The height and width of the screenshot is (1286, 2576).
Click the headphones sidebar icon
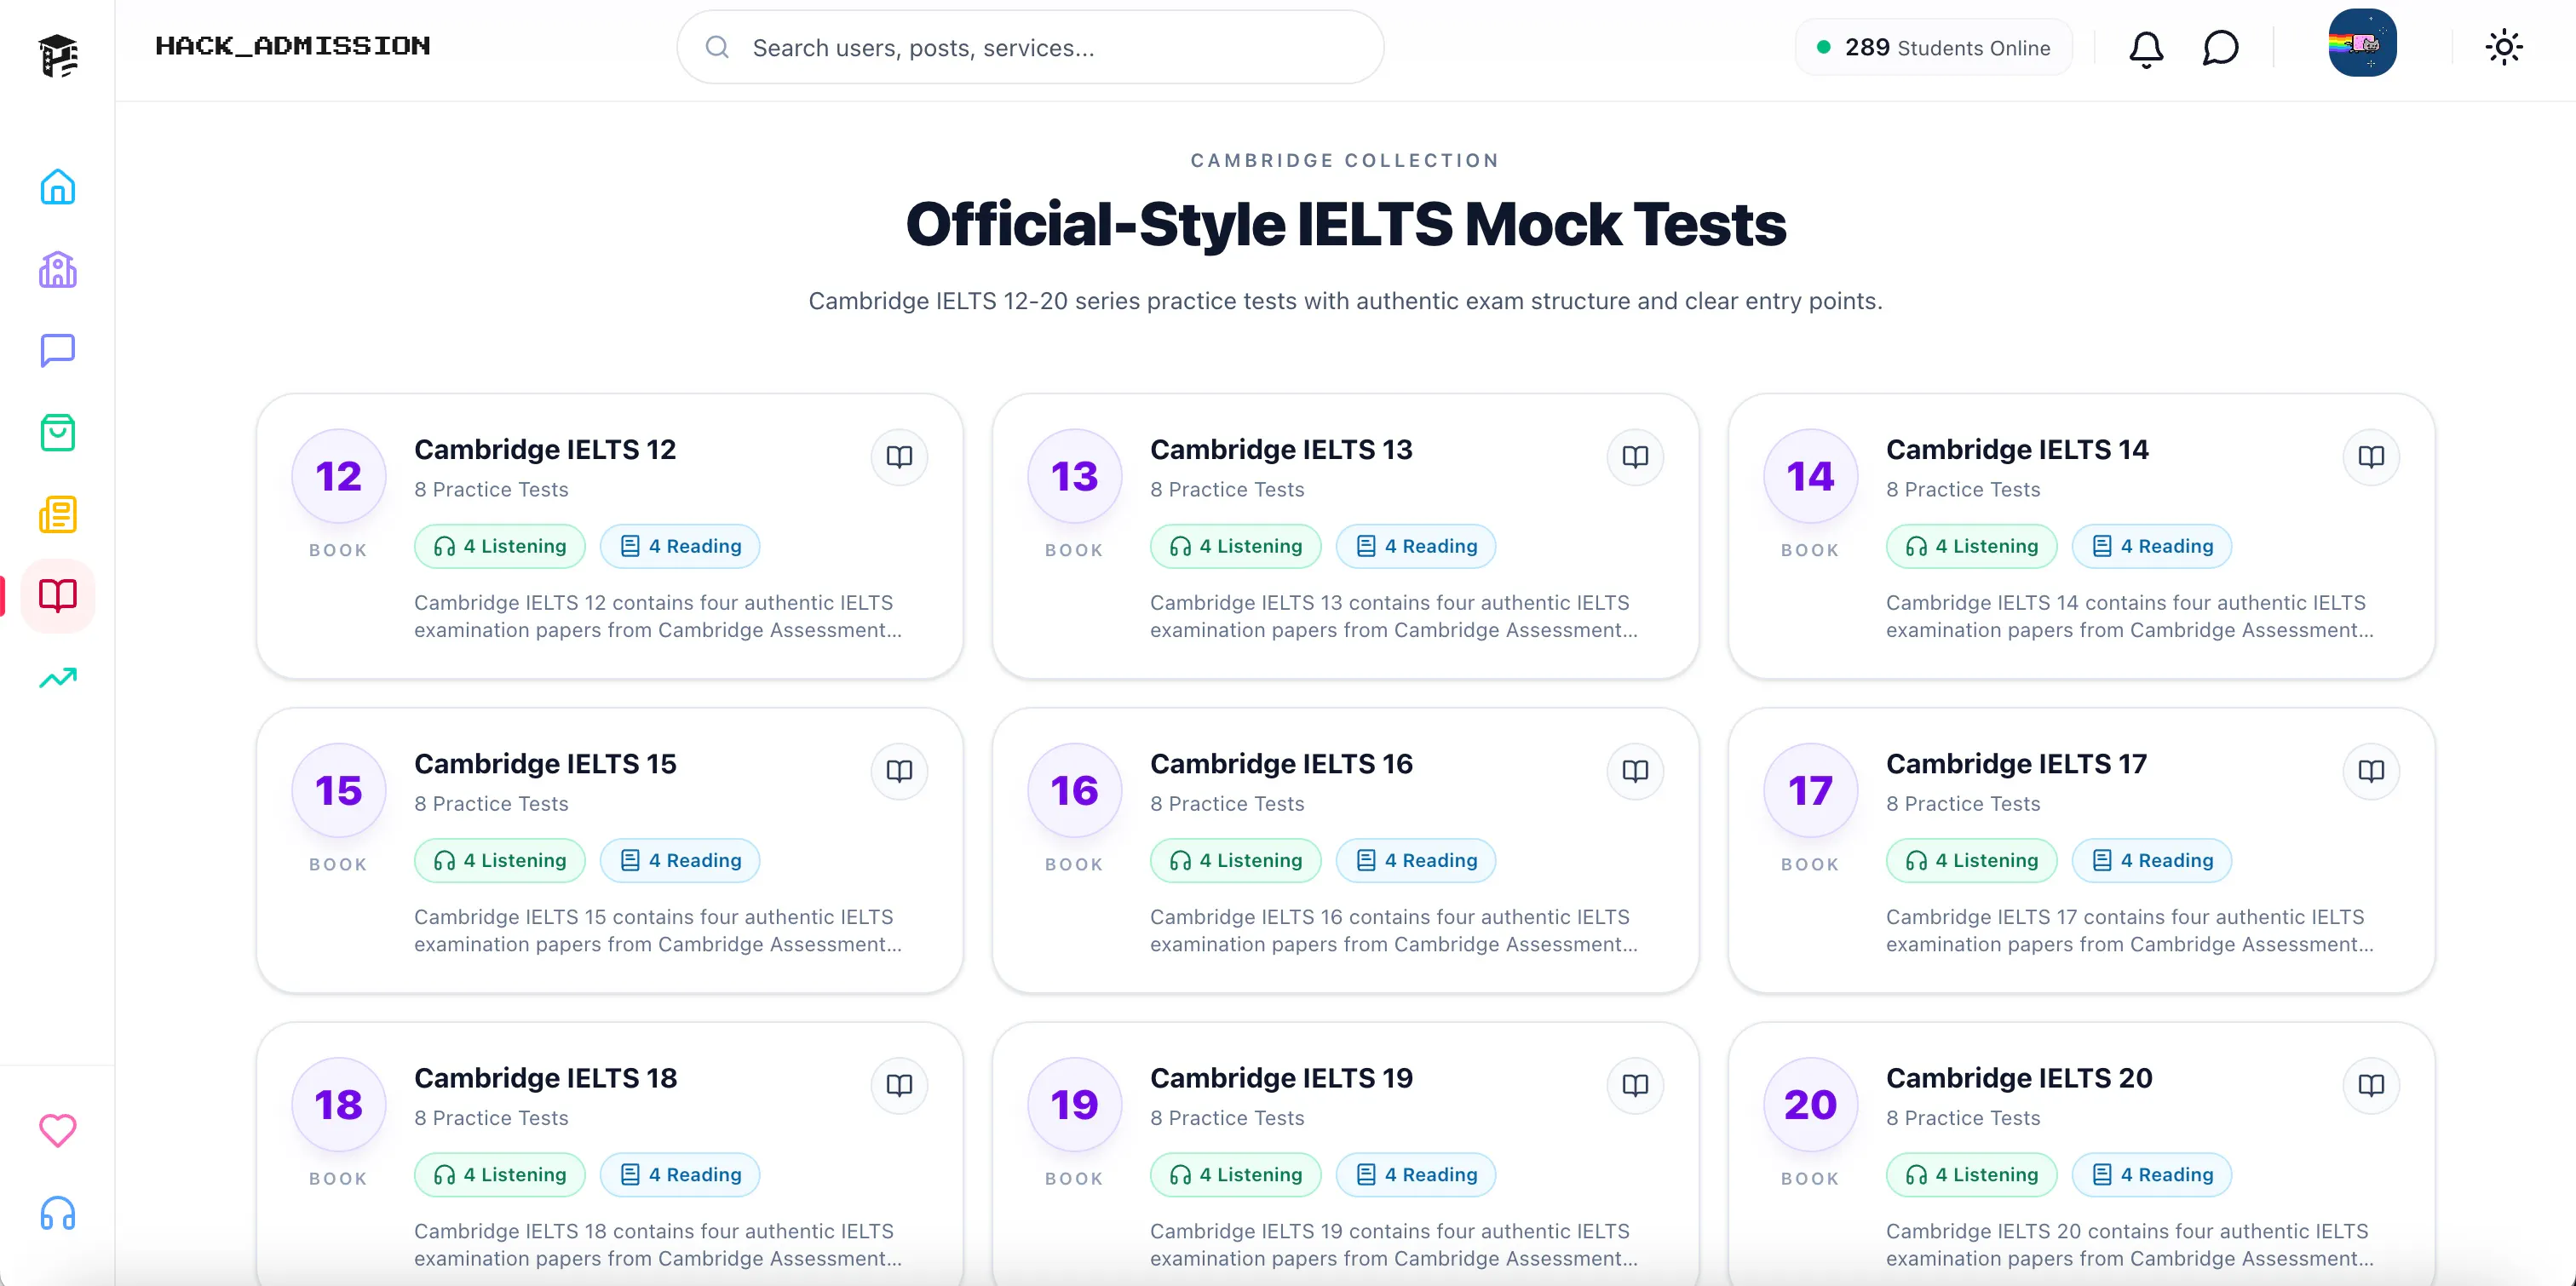[x=57, y=1213]
